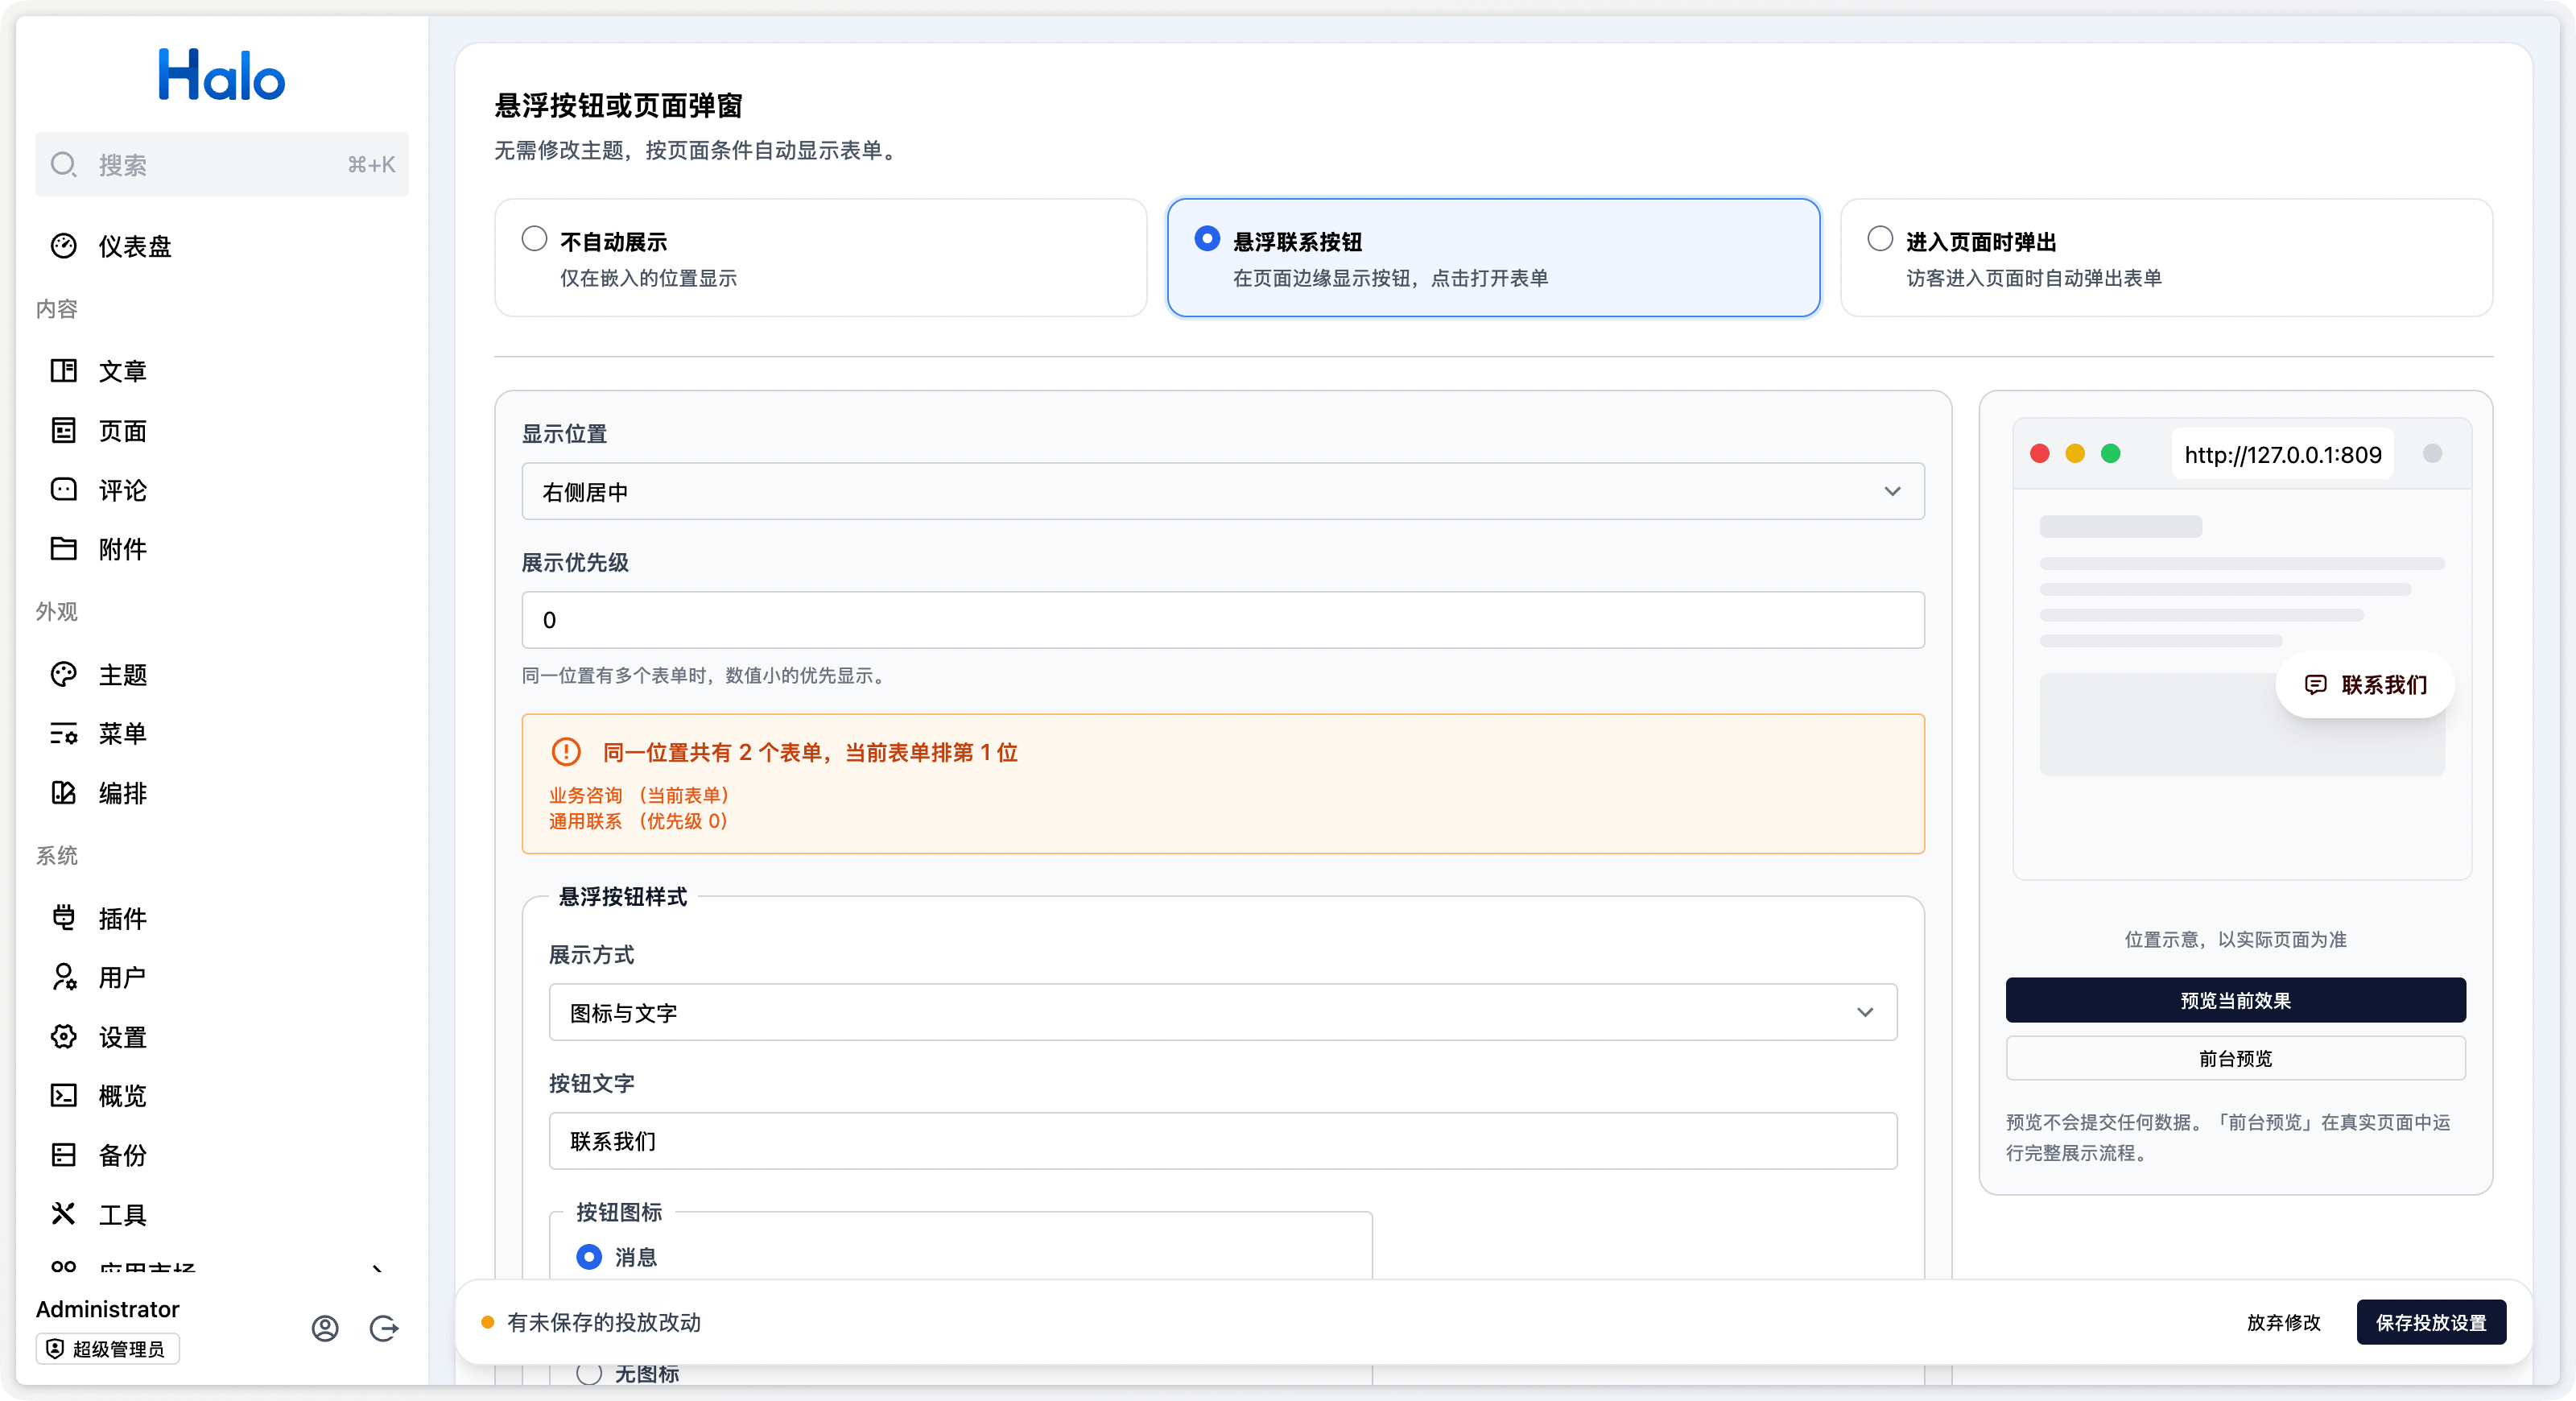Click the 有未保存的投放改动 status text

pos(604,1322)
